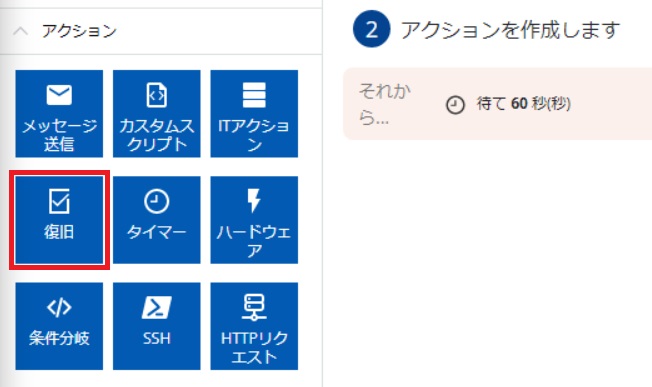Add the タイマー clock action tile

pyautogui.click(x=156, y=220)
